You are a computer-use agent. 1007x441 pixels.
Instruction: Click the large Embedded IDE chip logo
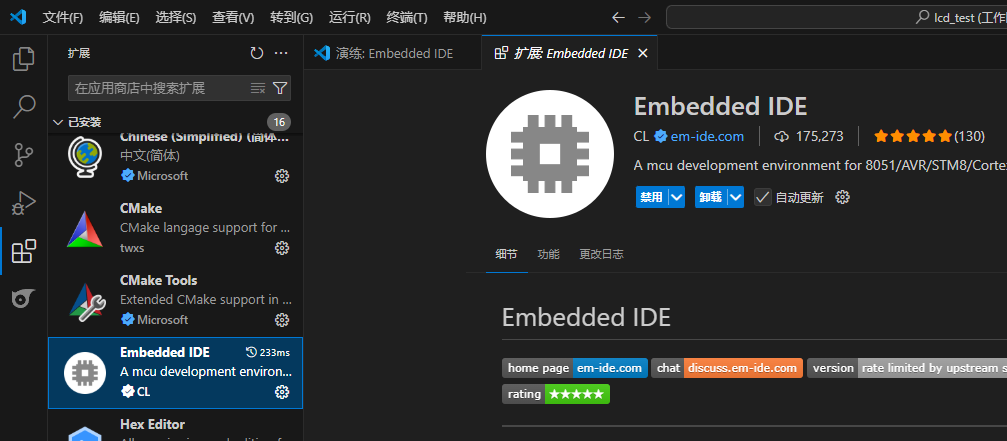[549, 154]
